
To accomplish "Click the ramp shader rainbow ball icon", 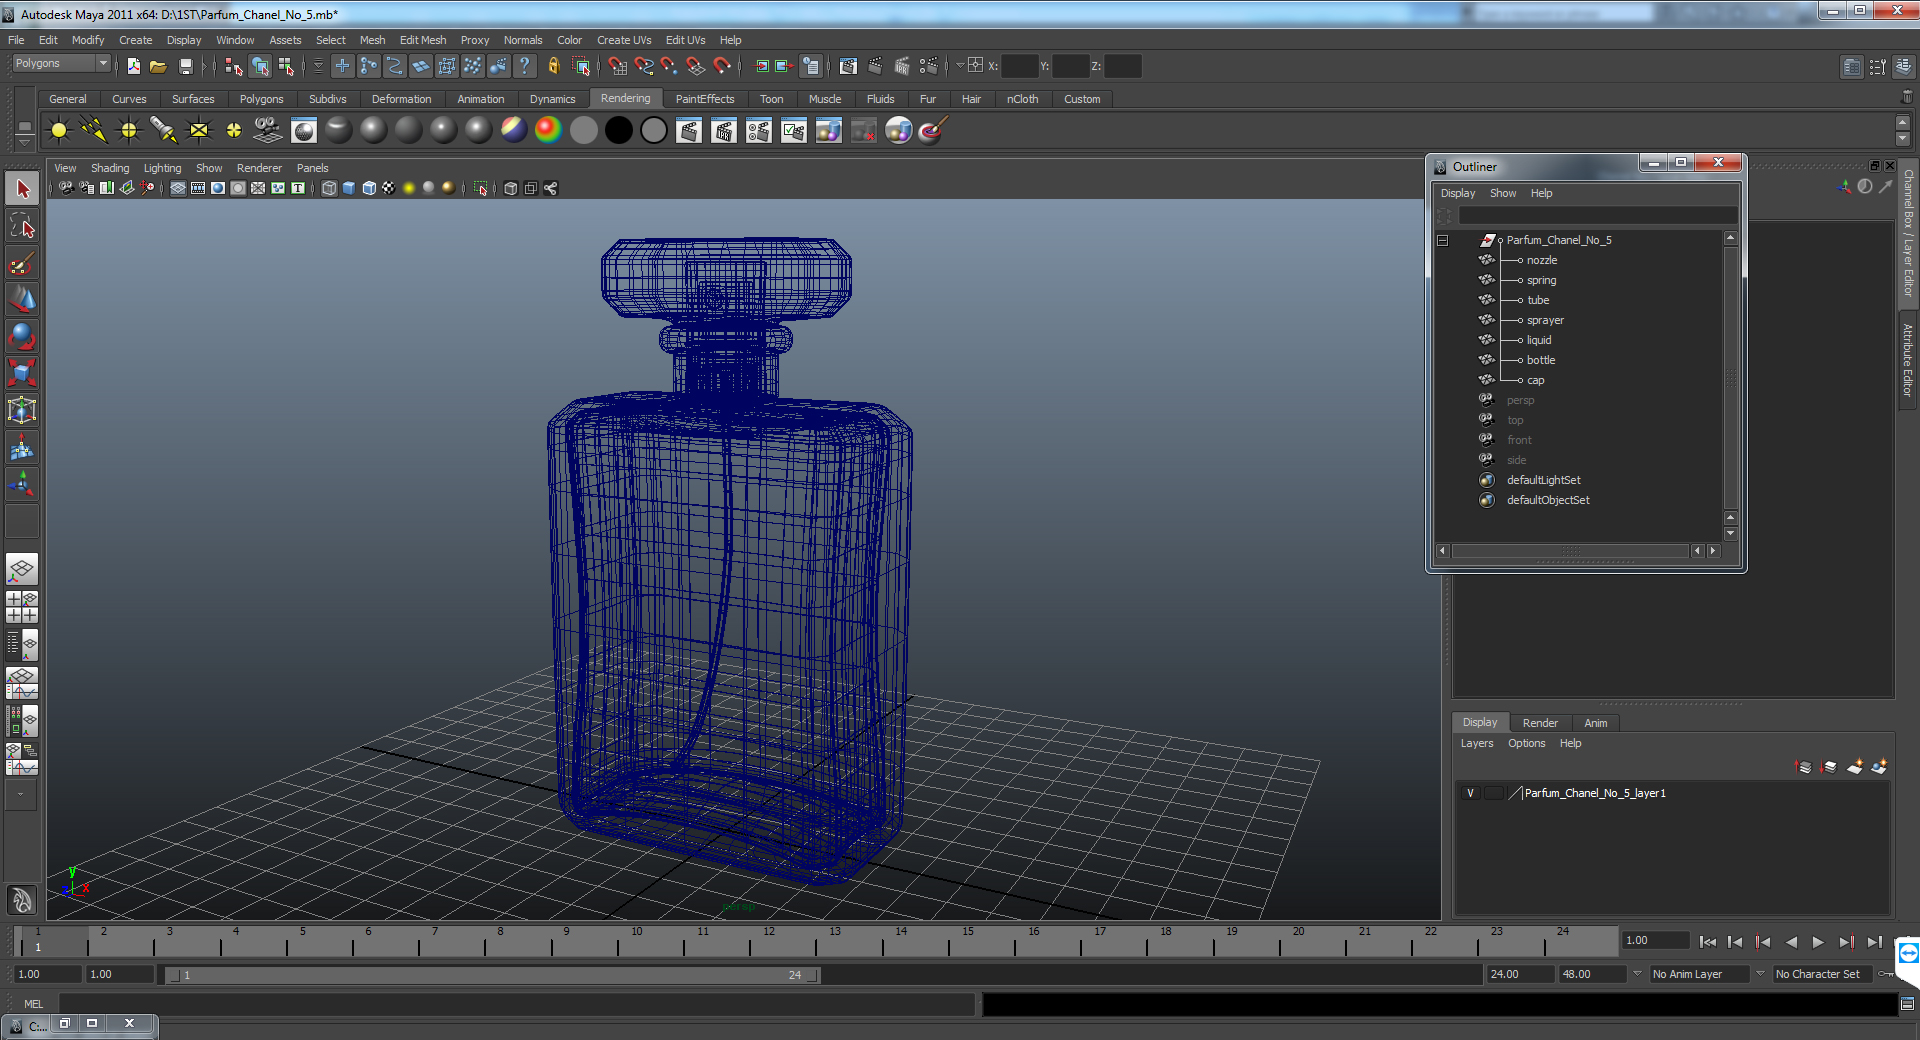I will pos(548,130).
